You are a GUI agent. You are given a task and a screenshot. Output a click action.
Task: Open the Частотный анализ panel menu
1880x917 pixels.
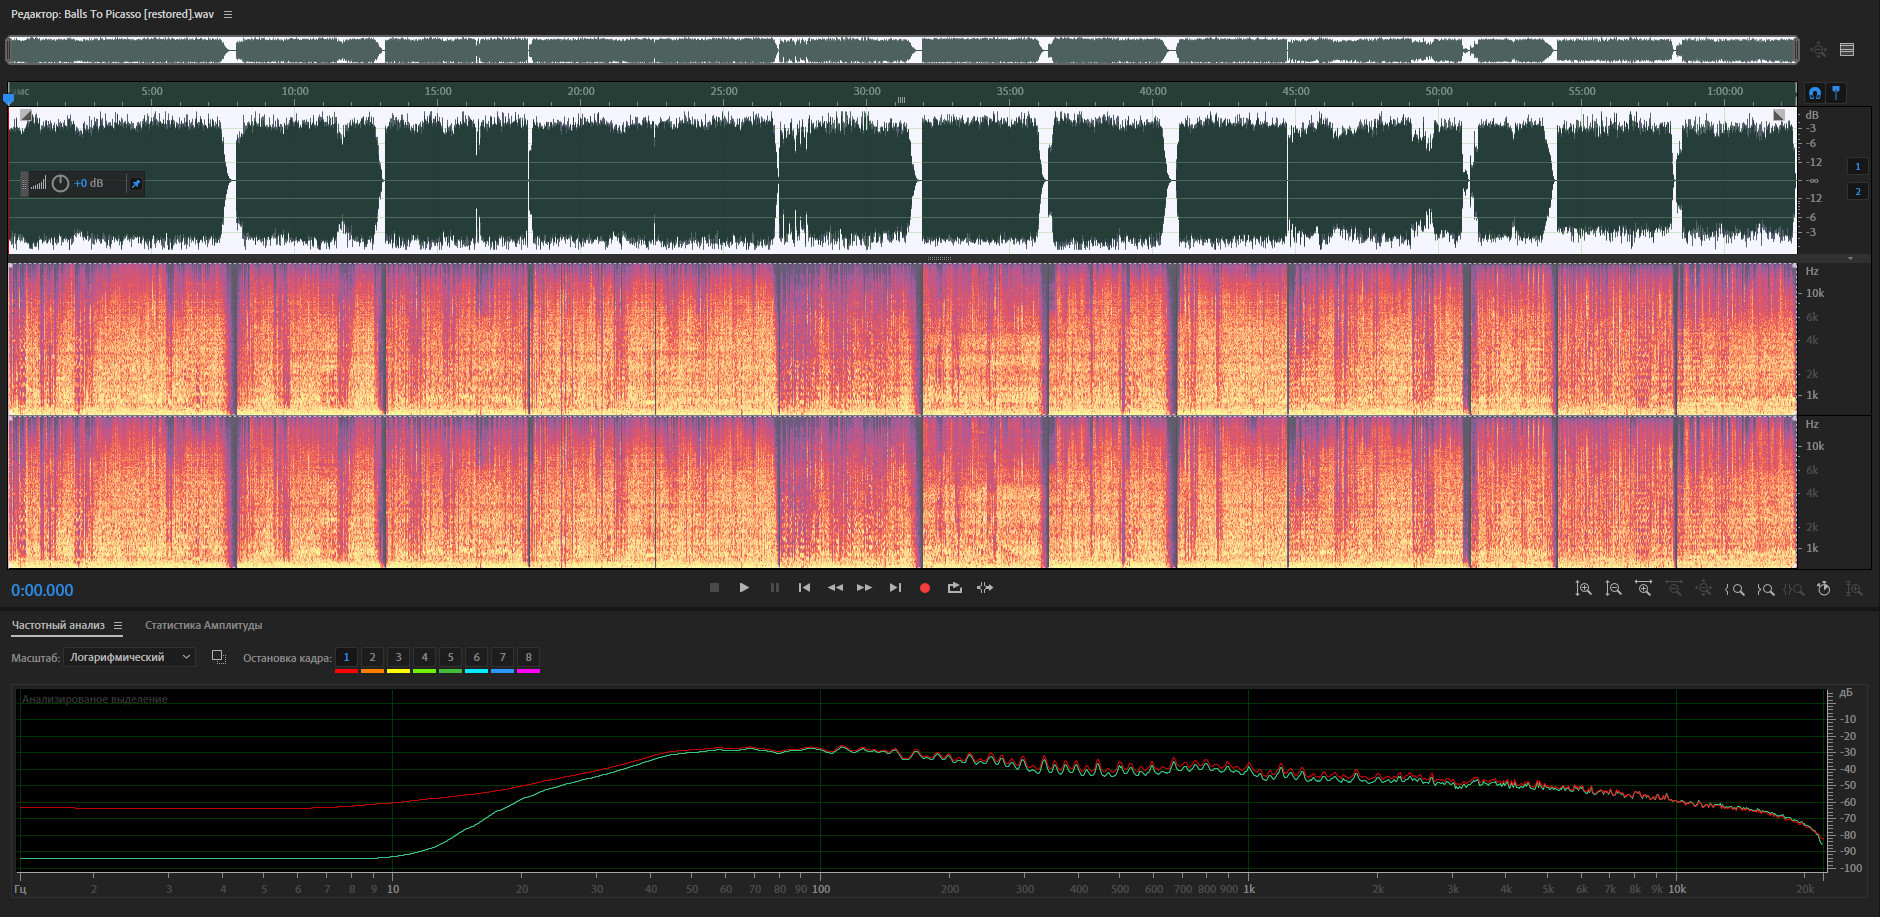pos(118,626)
